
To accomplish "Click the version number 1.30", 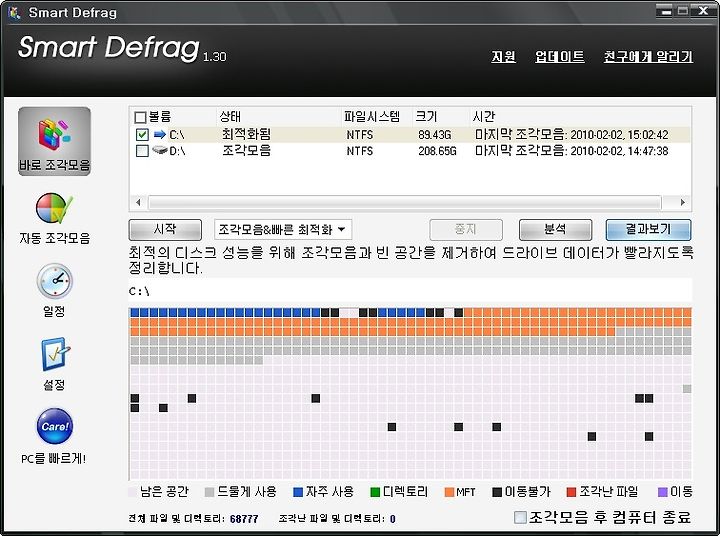I will pos(214,56).
